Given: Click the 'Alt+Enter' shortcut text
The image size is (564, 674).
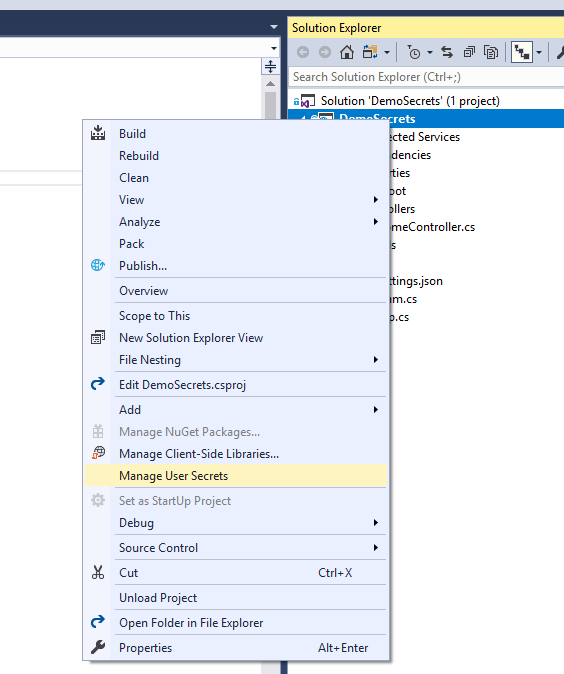Looking at the screenshot, I should click(343, 648).
